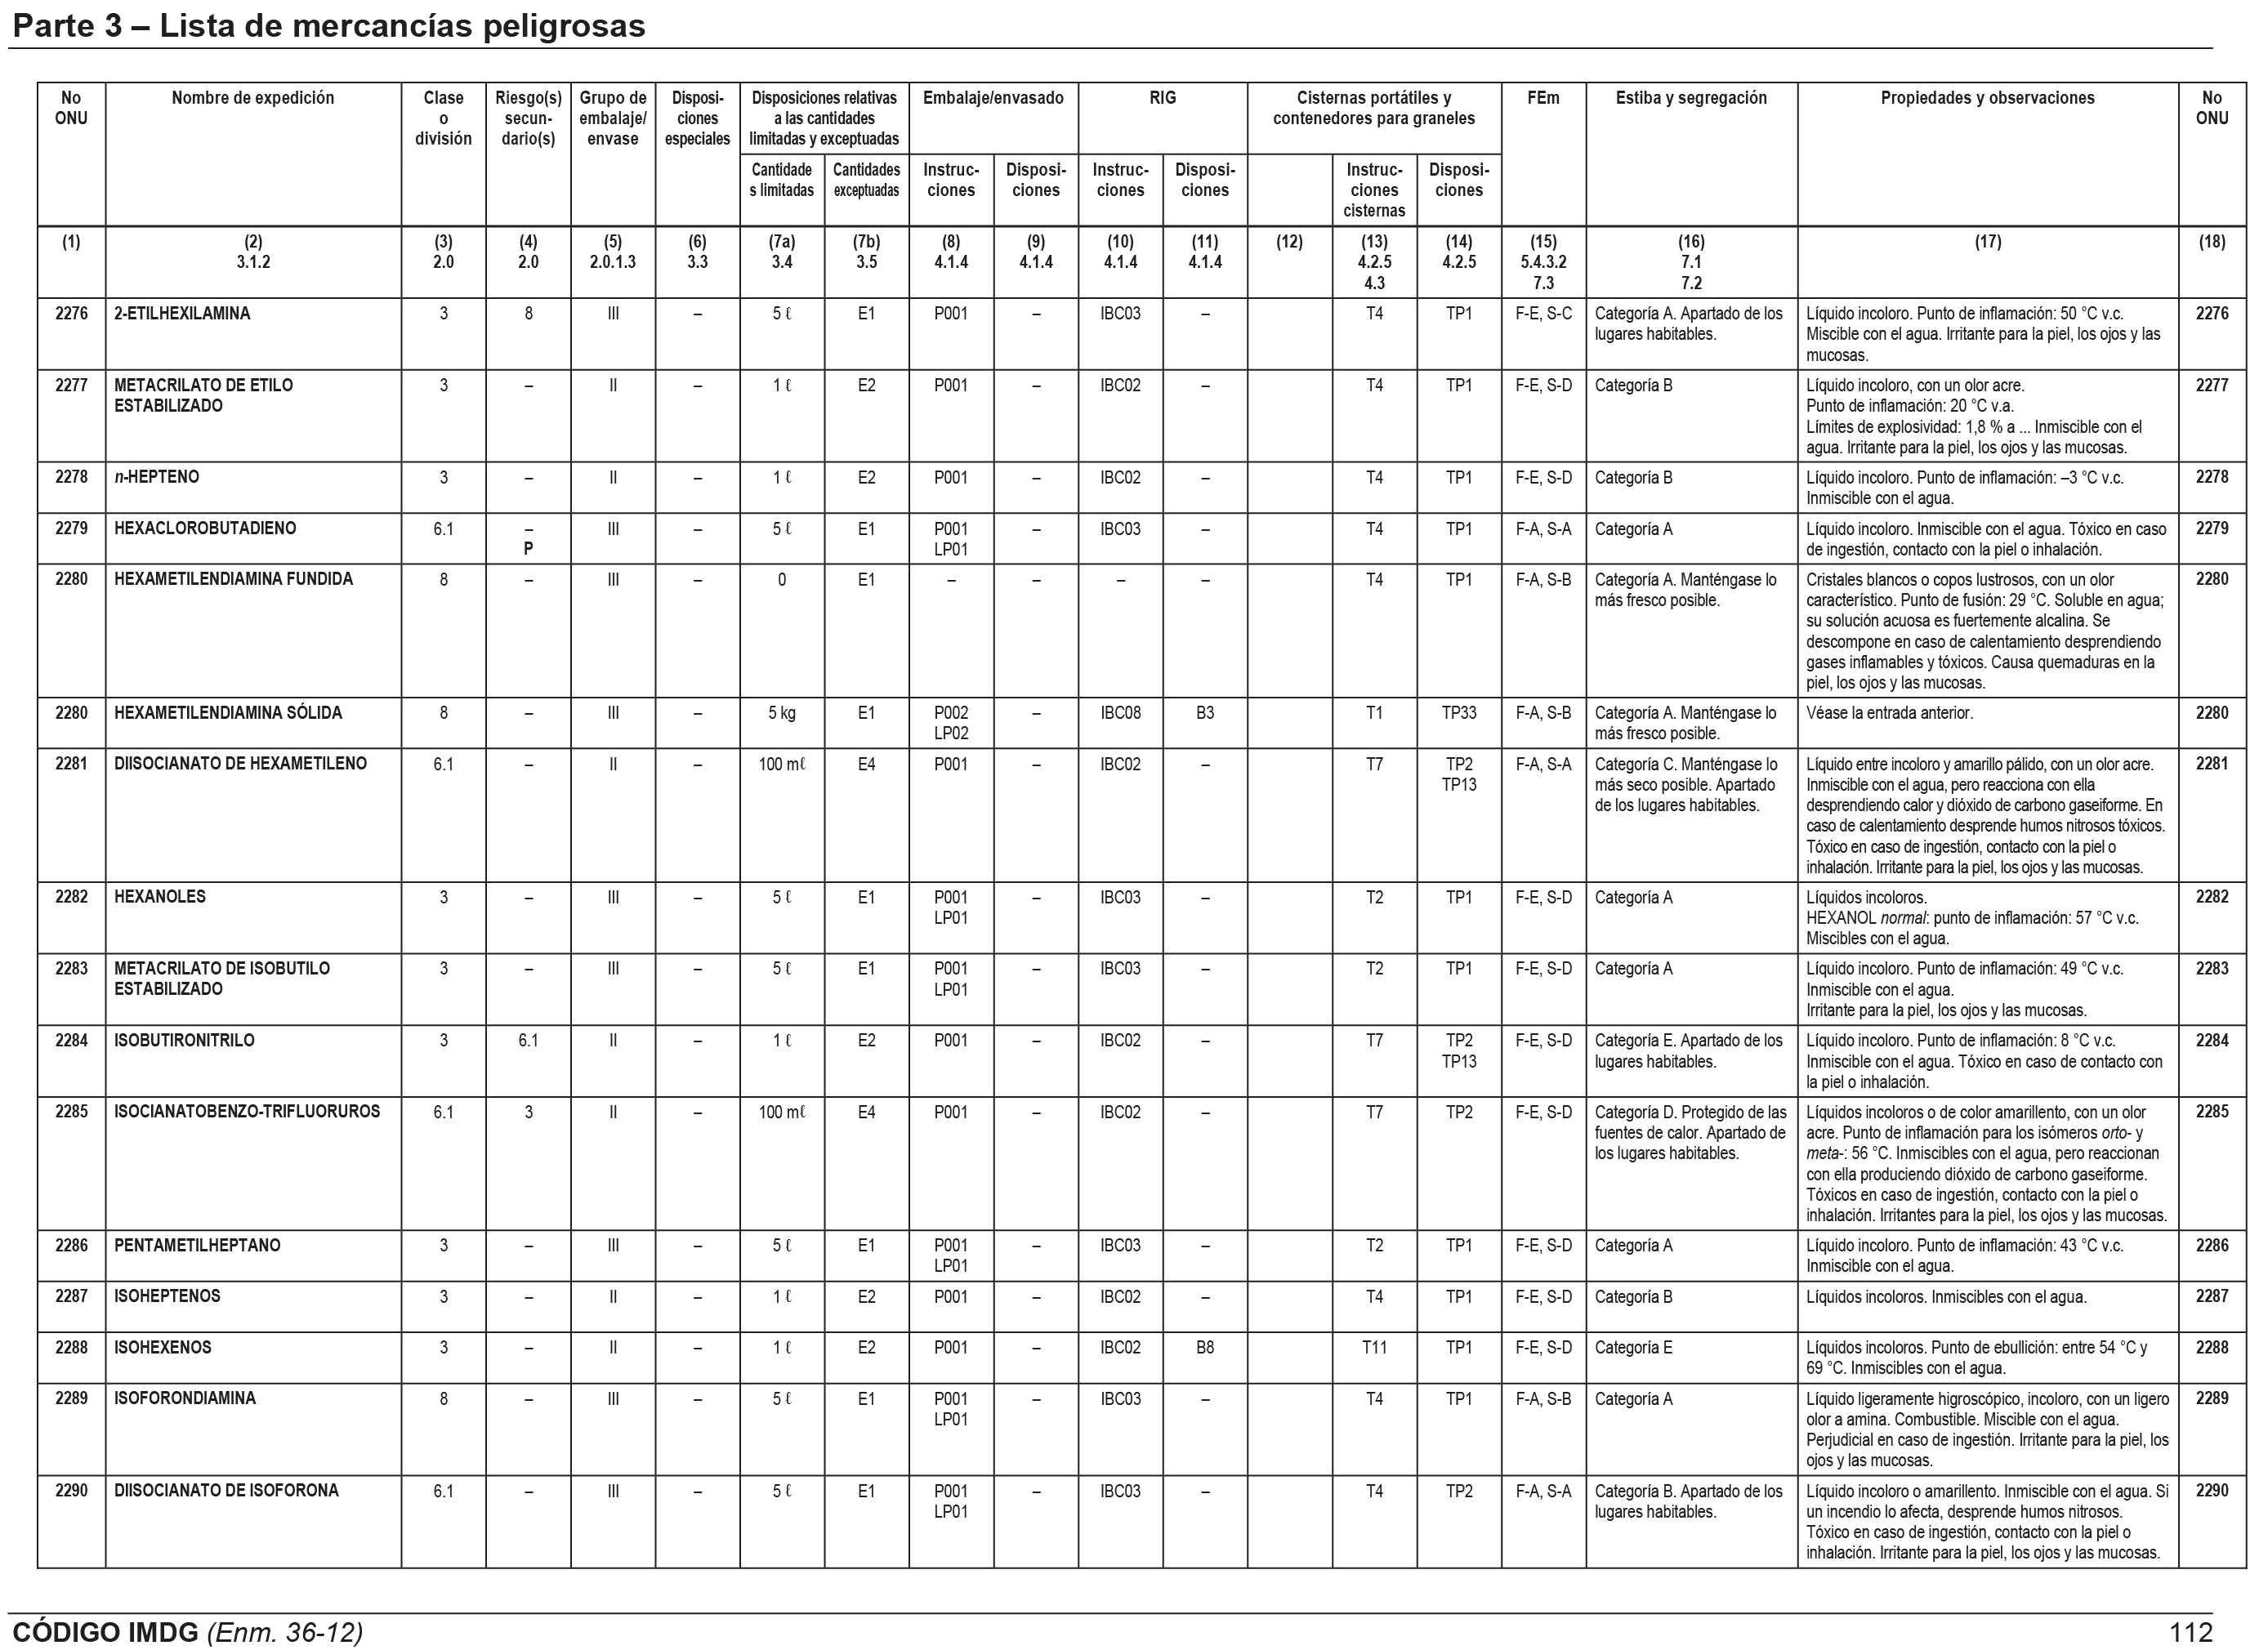
Task: Select ISOFORONDIAMINA row name
Action: click(x=185, y=1398)
